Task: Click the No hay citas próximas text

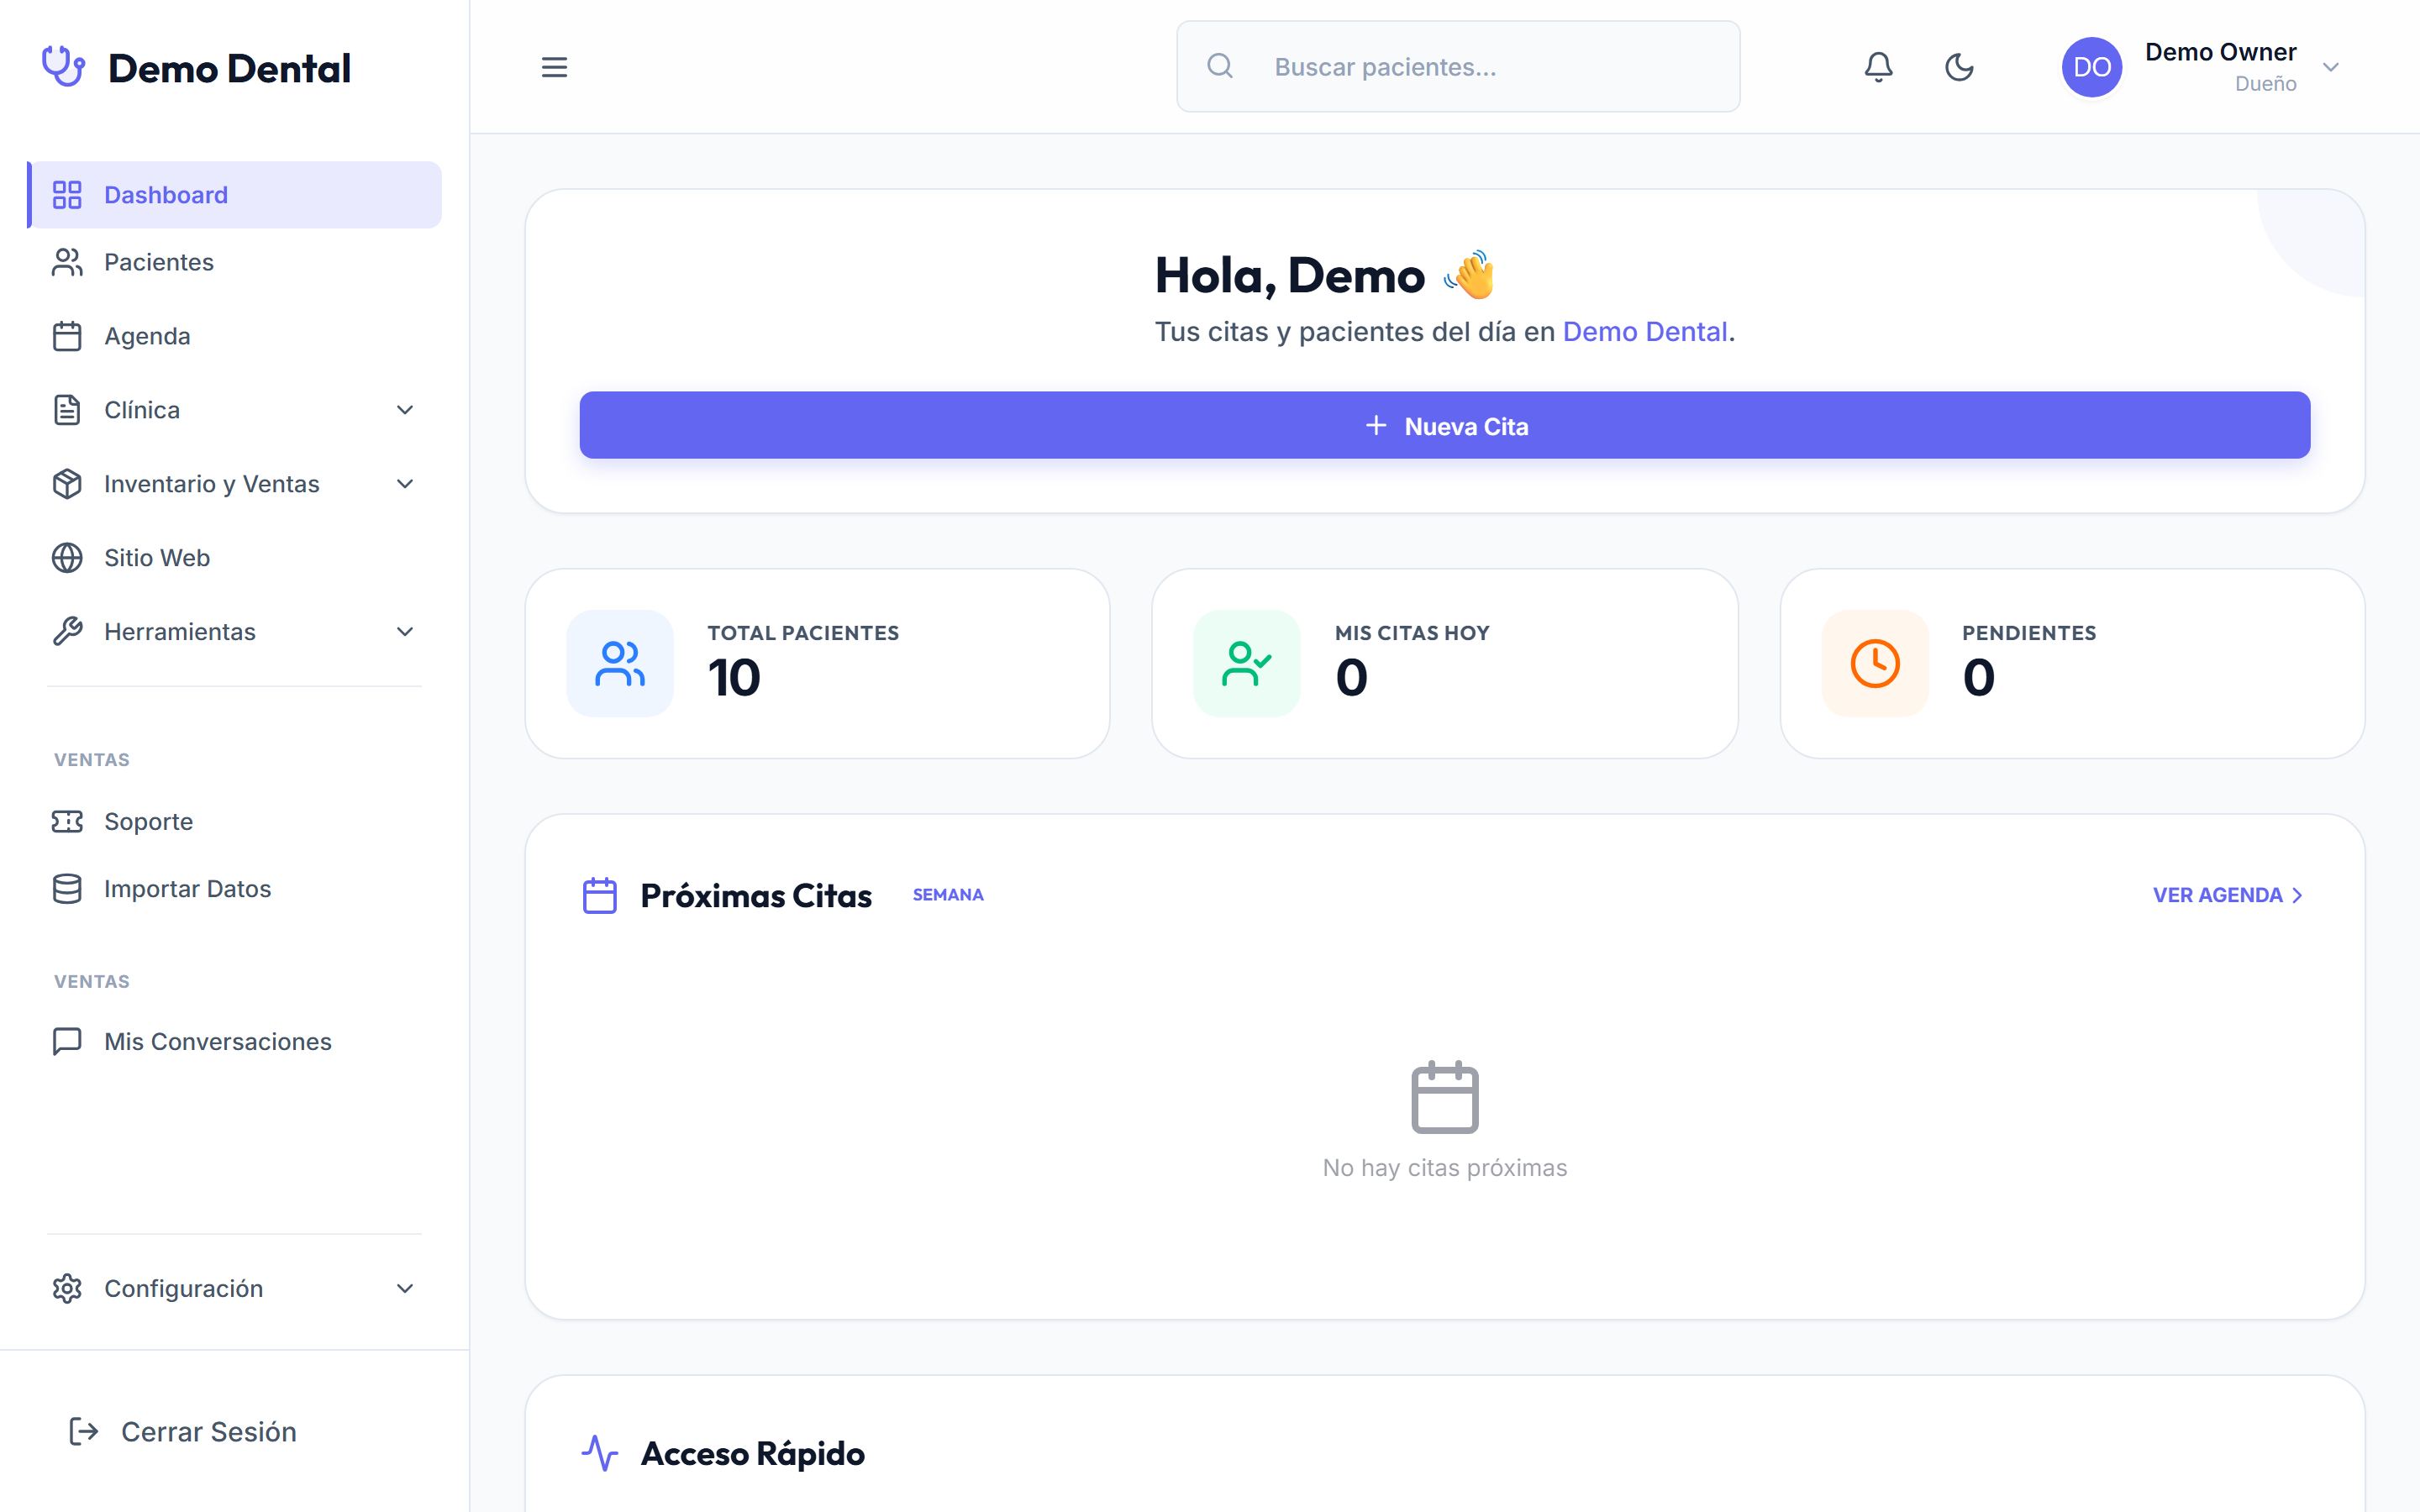Action: (1444, 1168)
